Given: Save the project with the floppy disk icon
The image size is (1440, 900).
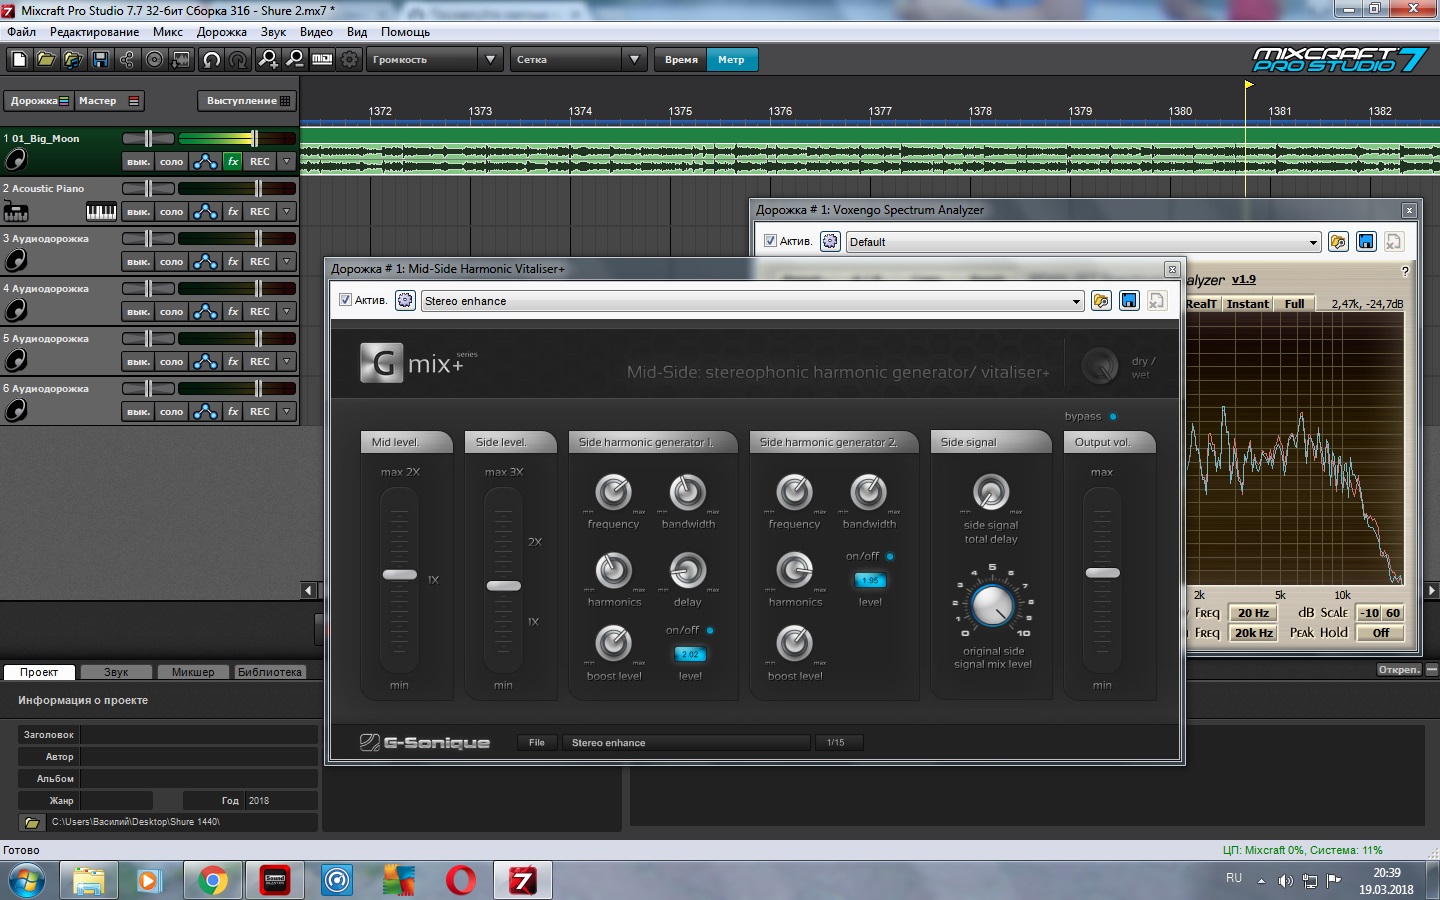Looking at the screenshot, I should point(100,60).
